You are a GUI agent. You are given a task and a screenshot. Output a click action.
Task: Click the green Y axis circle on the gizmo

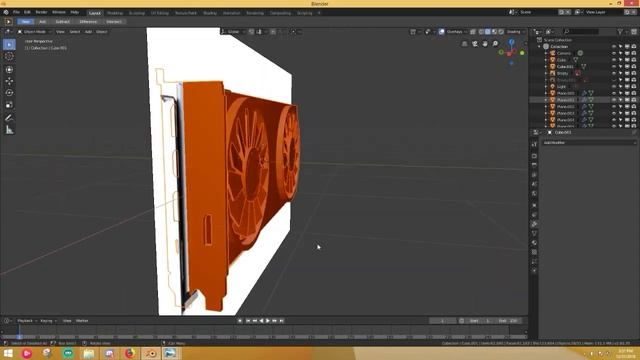(522, 53)
